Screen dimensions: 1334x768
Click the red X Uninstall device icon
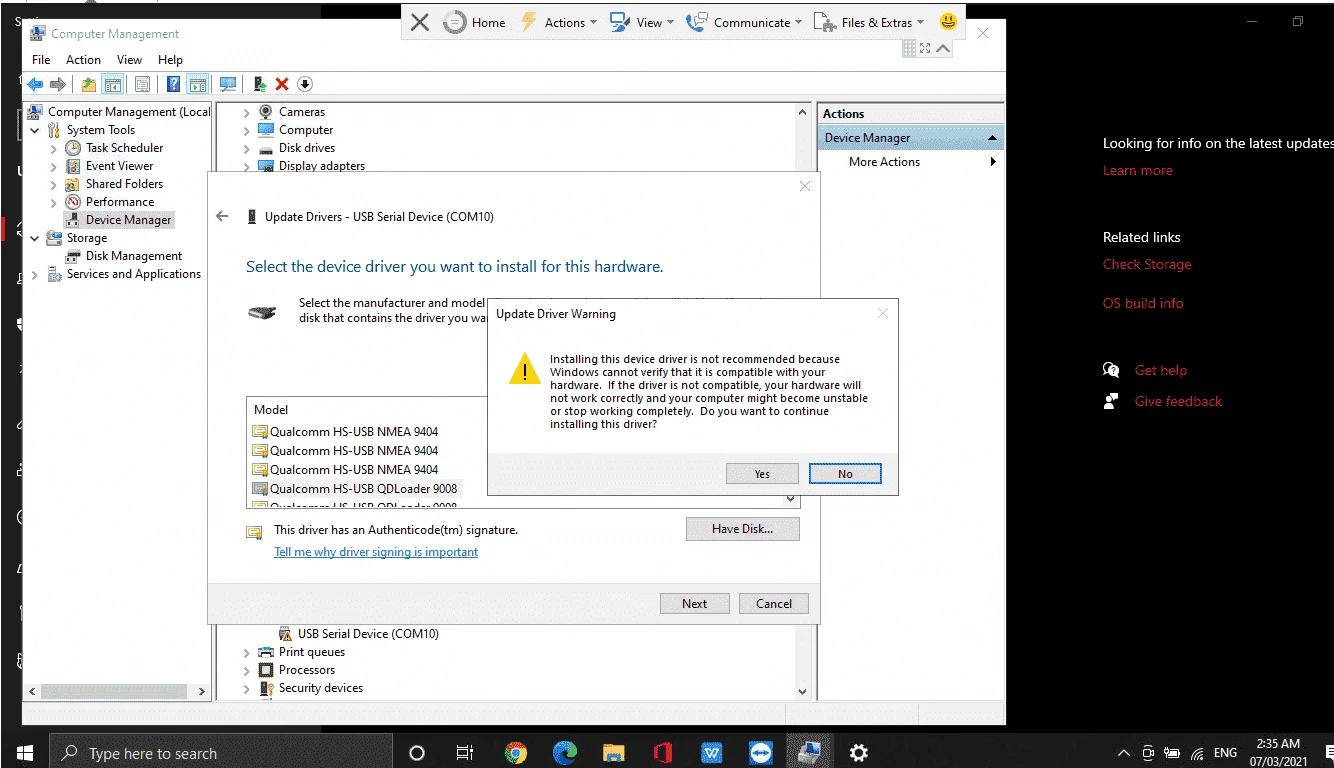click(x=282, y=85)
